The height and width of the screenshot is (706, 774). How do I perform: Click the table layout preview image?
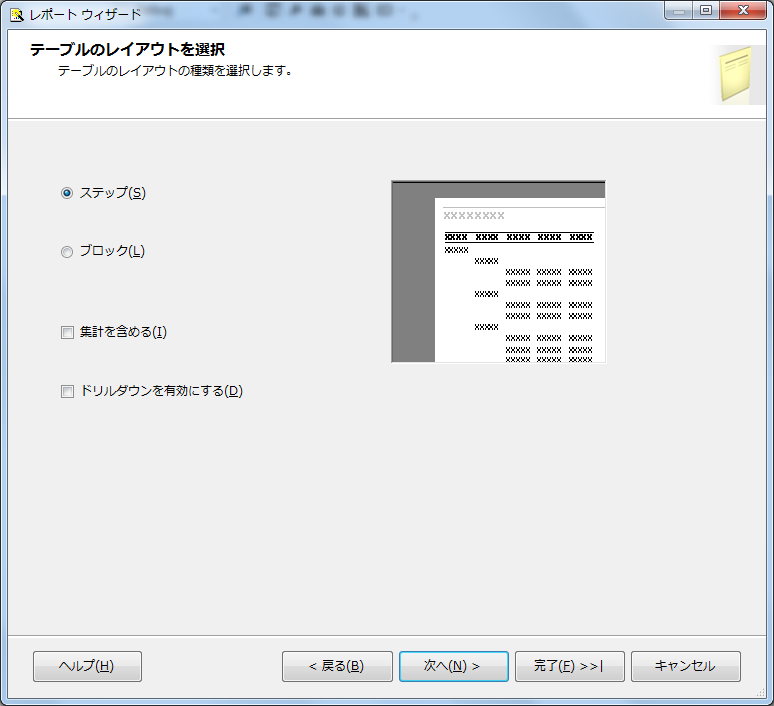[499, 272]
